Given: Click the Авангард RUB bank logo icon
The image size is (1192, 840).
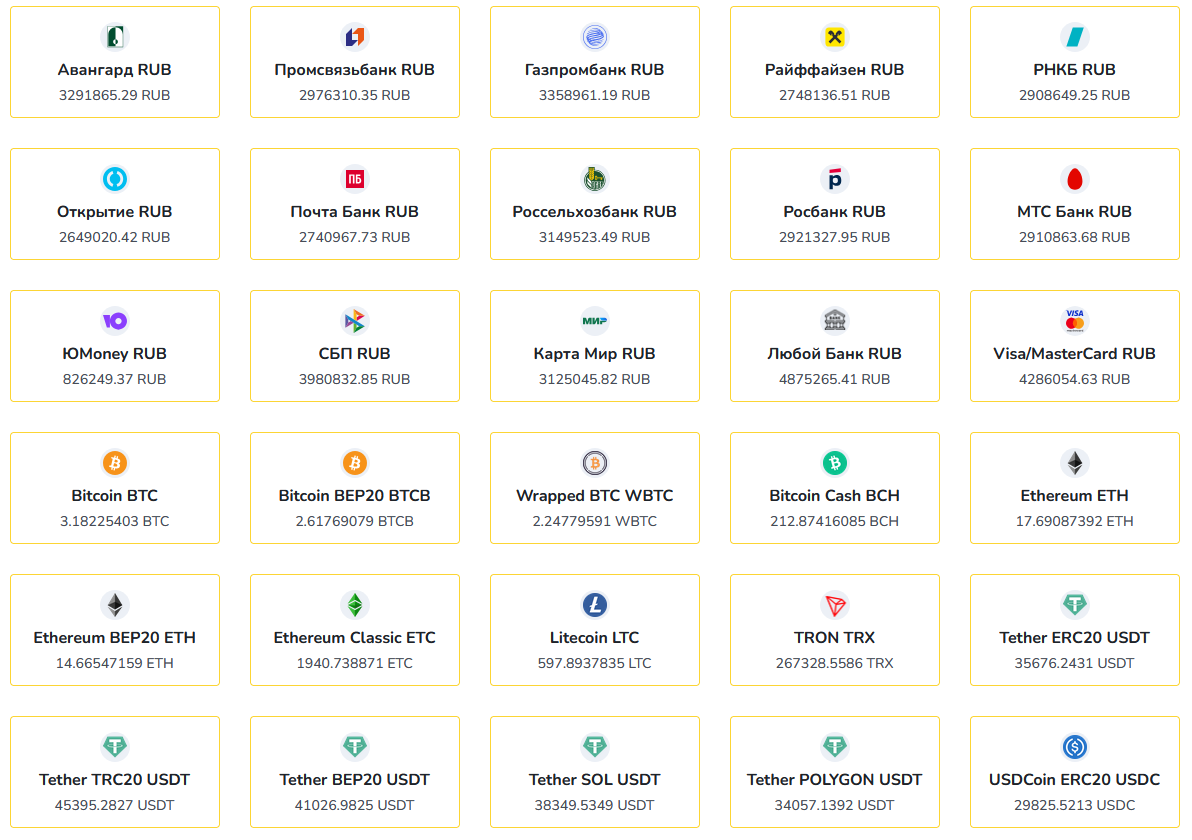Looking at the screenshot, I should [x=115, y=36].
